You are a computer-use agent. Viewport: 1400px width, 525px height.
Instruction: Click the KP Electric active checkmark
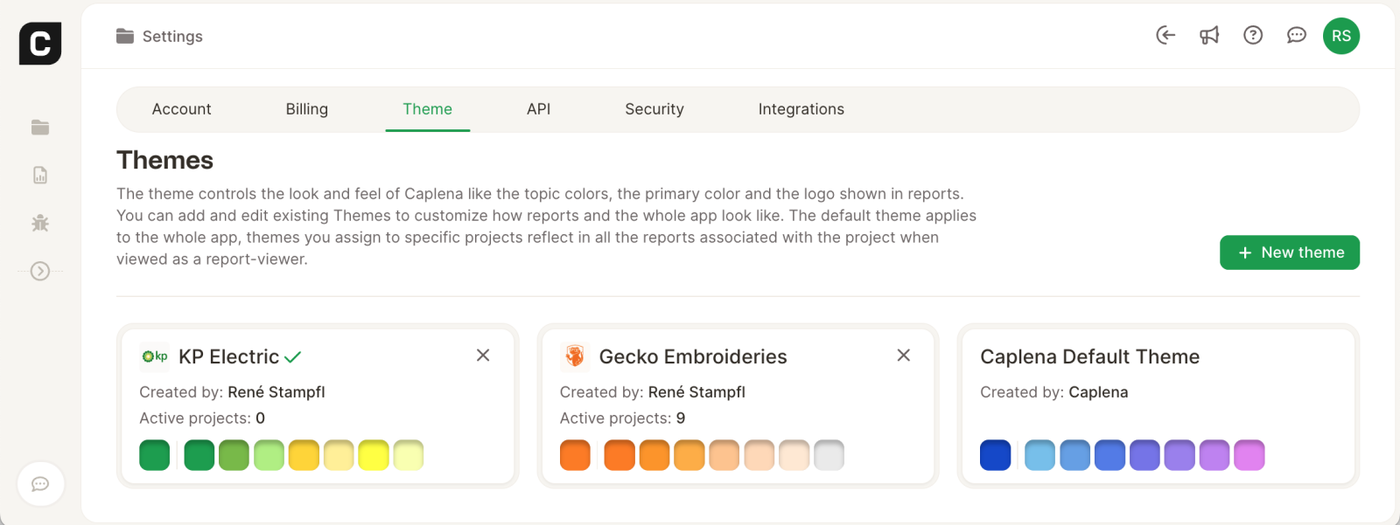[293, 357]
